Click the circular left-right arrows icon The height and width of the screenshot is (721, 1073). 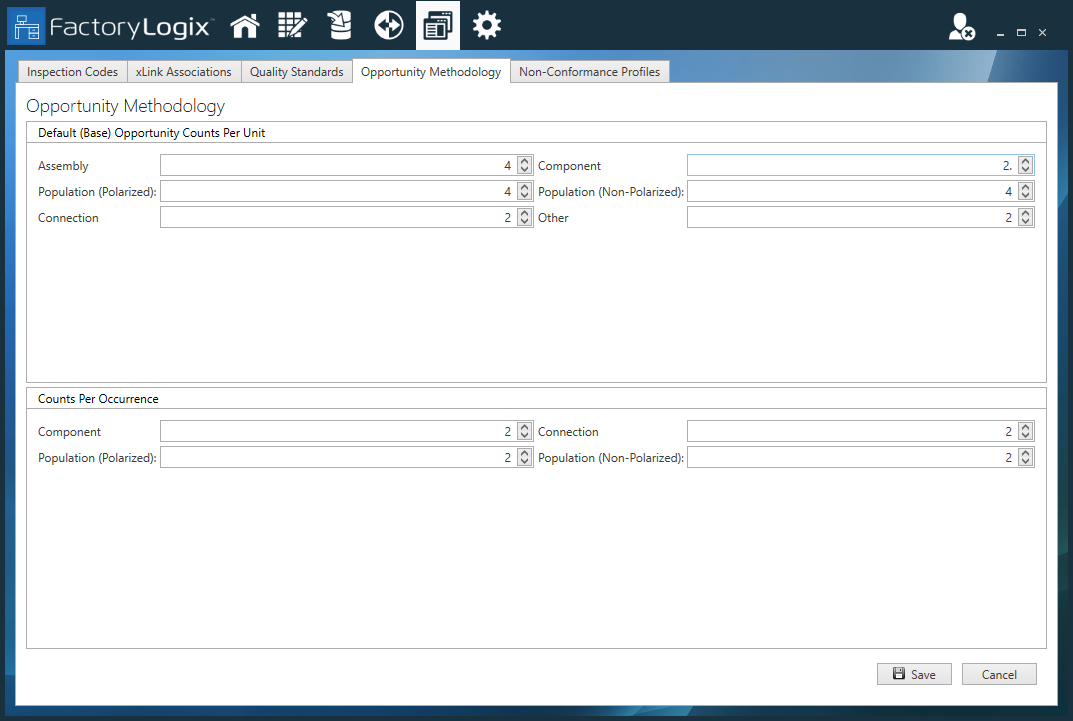(389, 26)
